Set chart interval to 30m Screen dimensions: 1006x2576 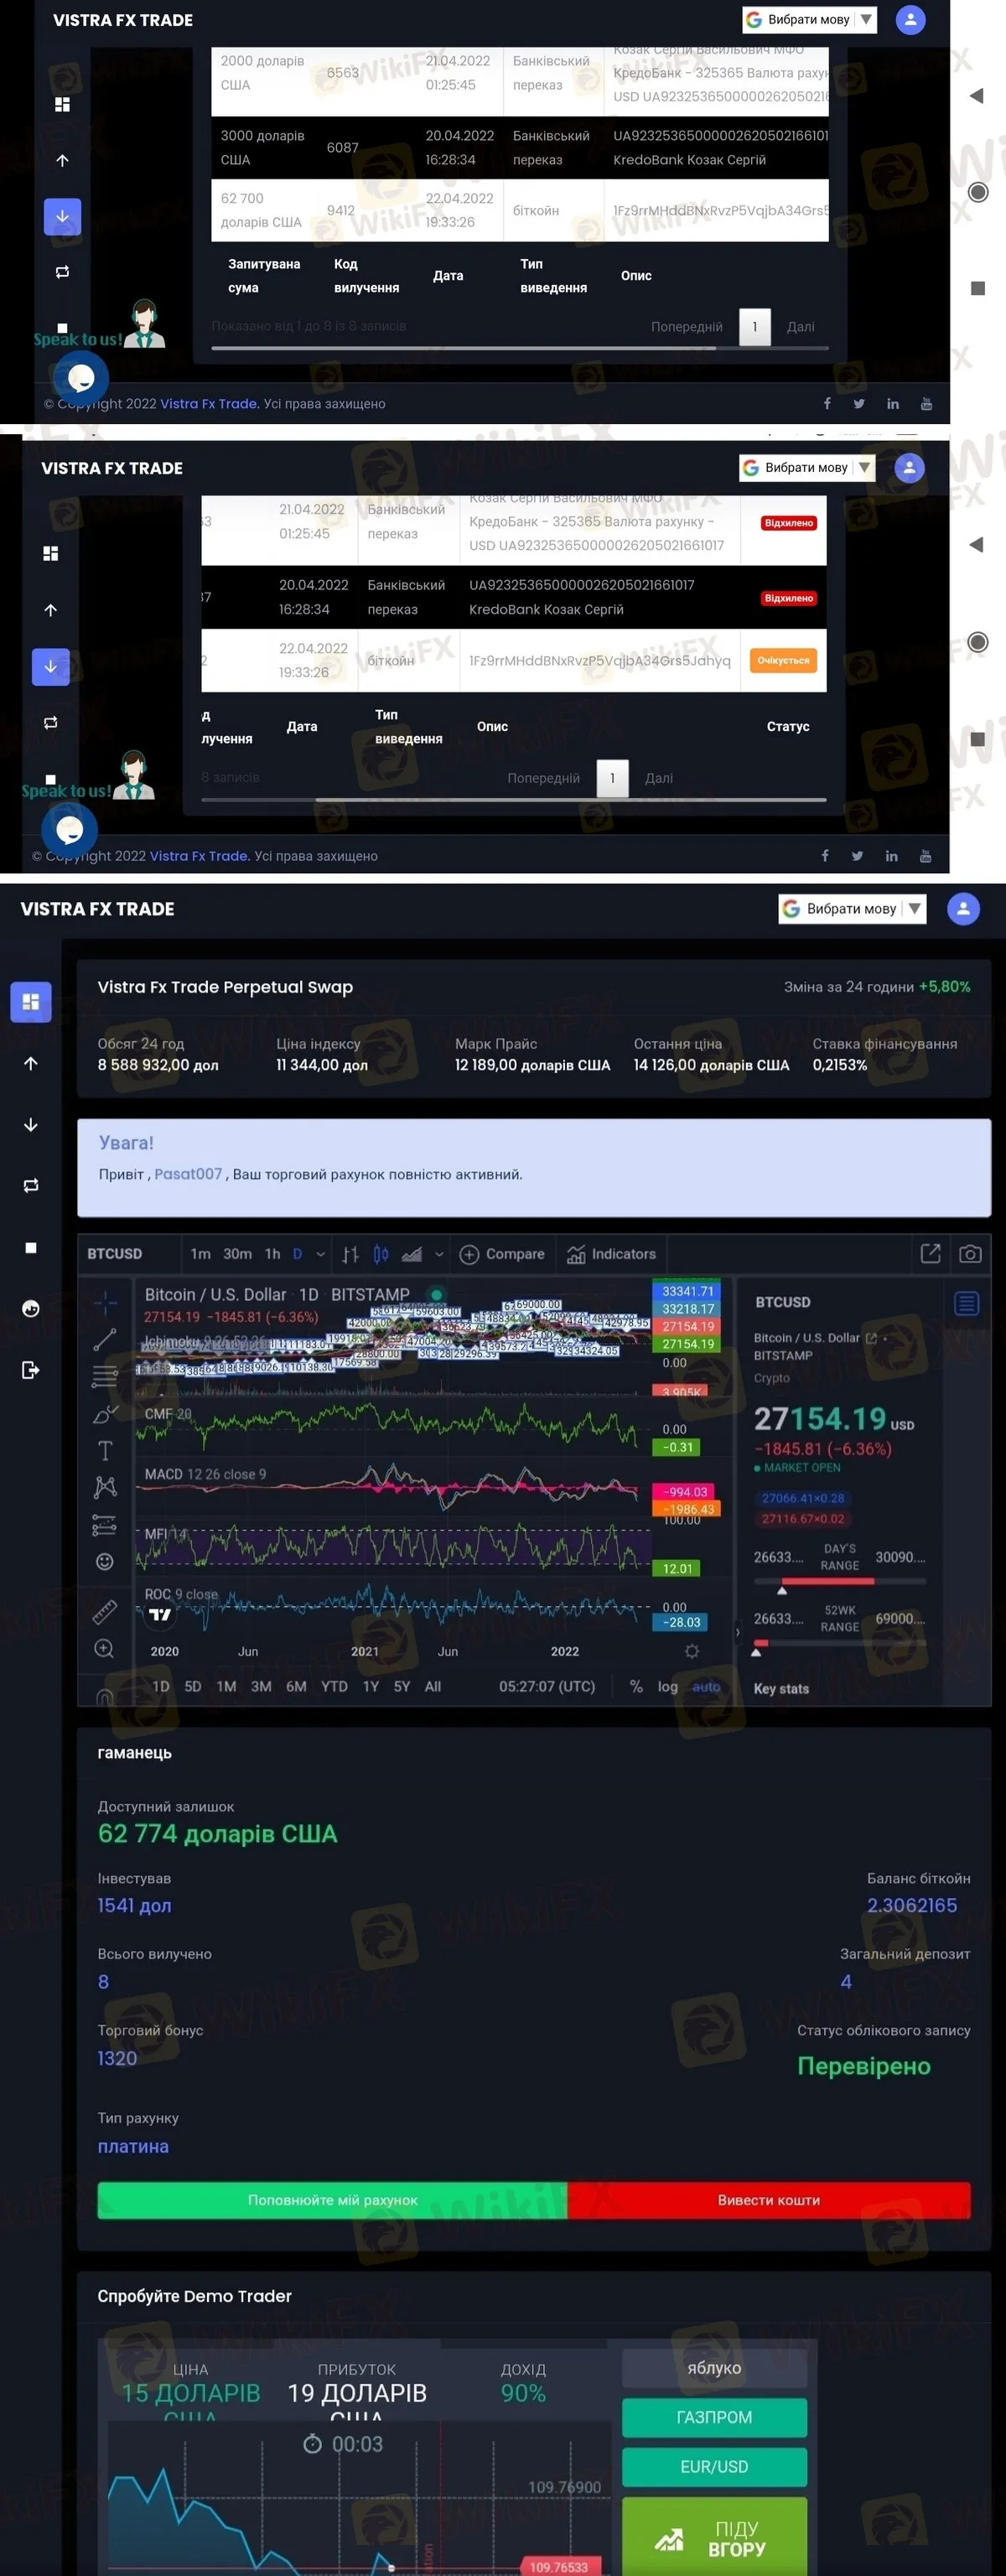click(237, 1254)
